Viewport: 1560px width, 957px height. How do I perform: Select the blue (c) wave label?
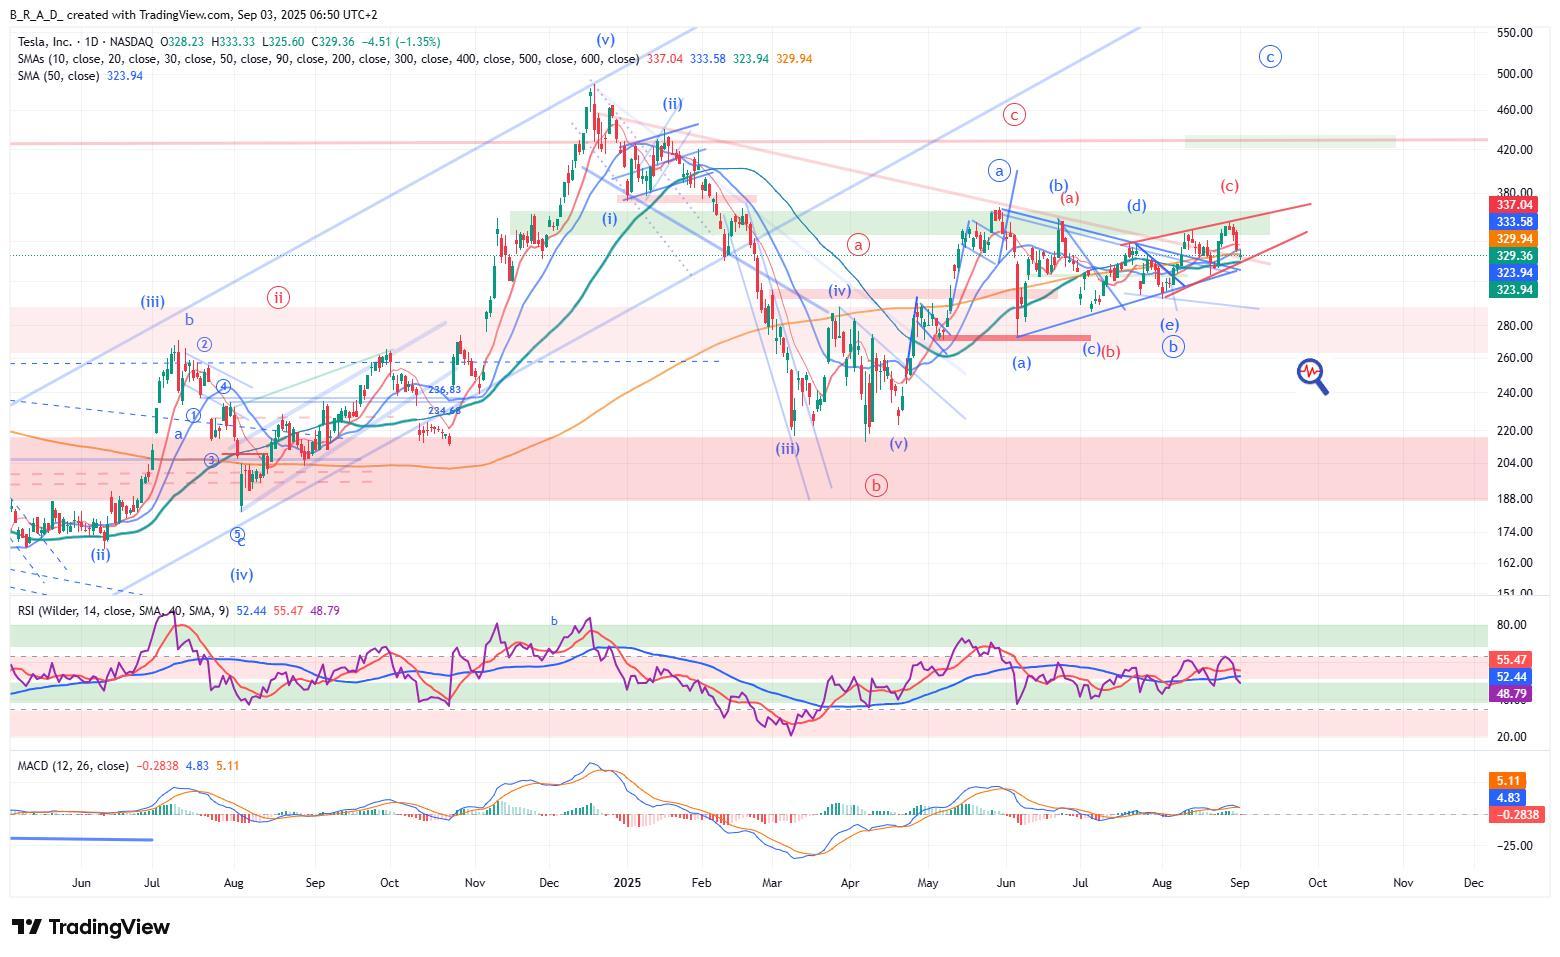(x=1092, y=350)
